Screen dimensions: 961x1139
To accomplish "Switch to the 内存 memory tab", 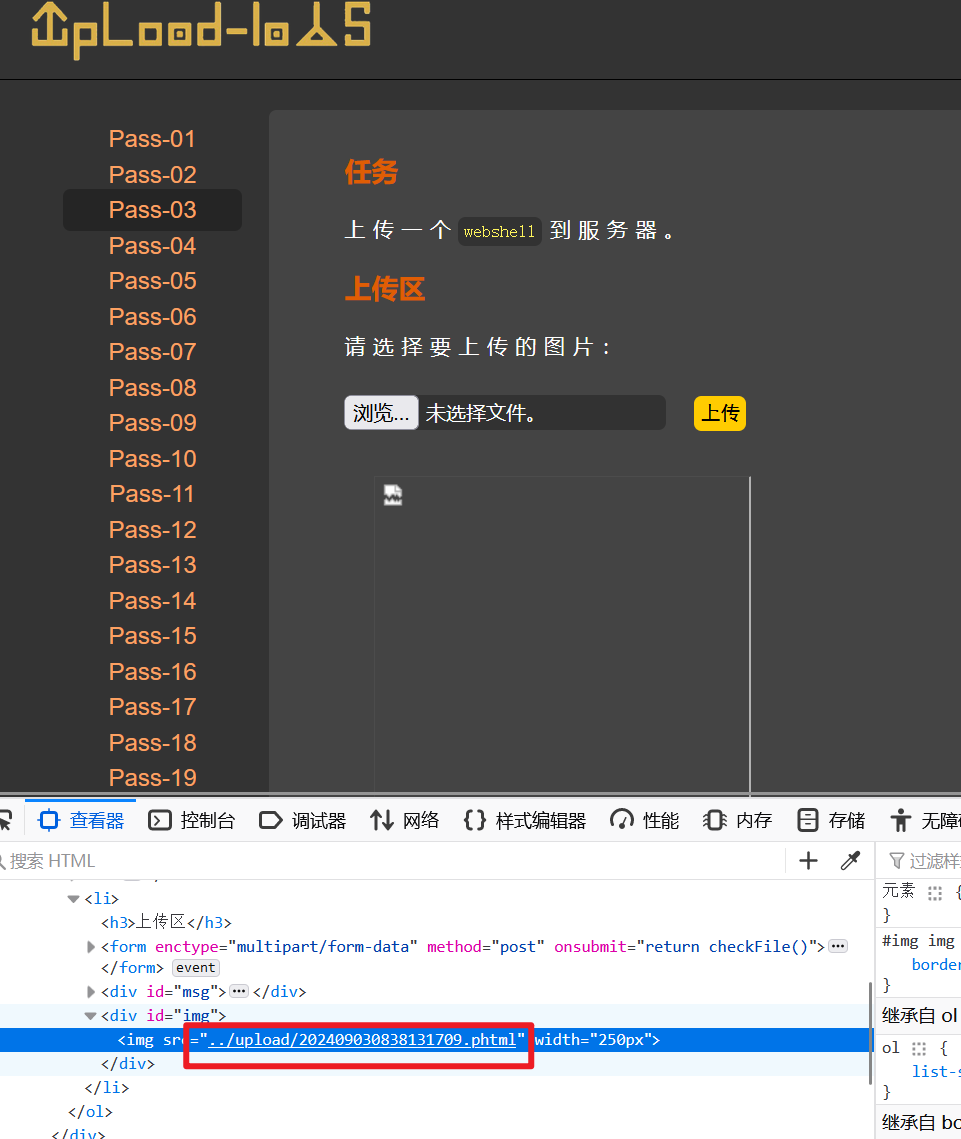I will (x=737, y=821).
